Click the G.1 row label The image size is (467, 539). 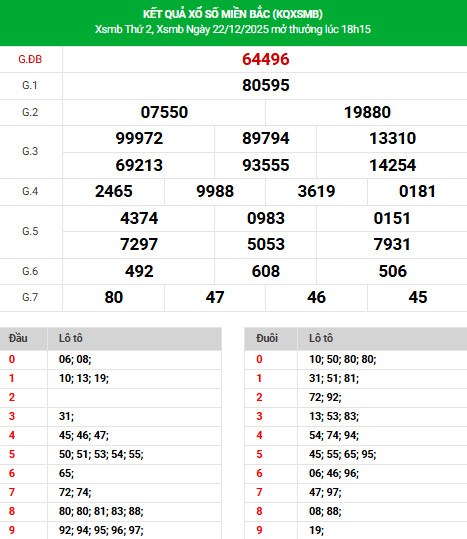pyautogui.click(x=30, y=85)
